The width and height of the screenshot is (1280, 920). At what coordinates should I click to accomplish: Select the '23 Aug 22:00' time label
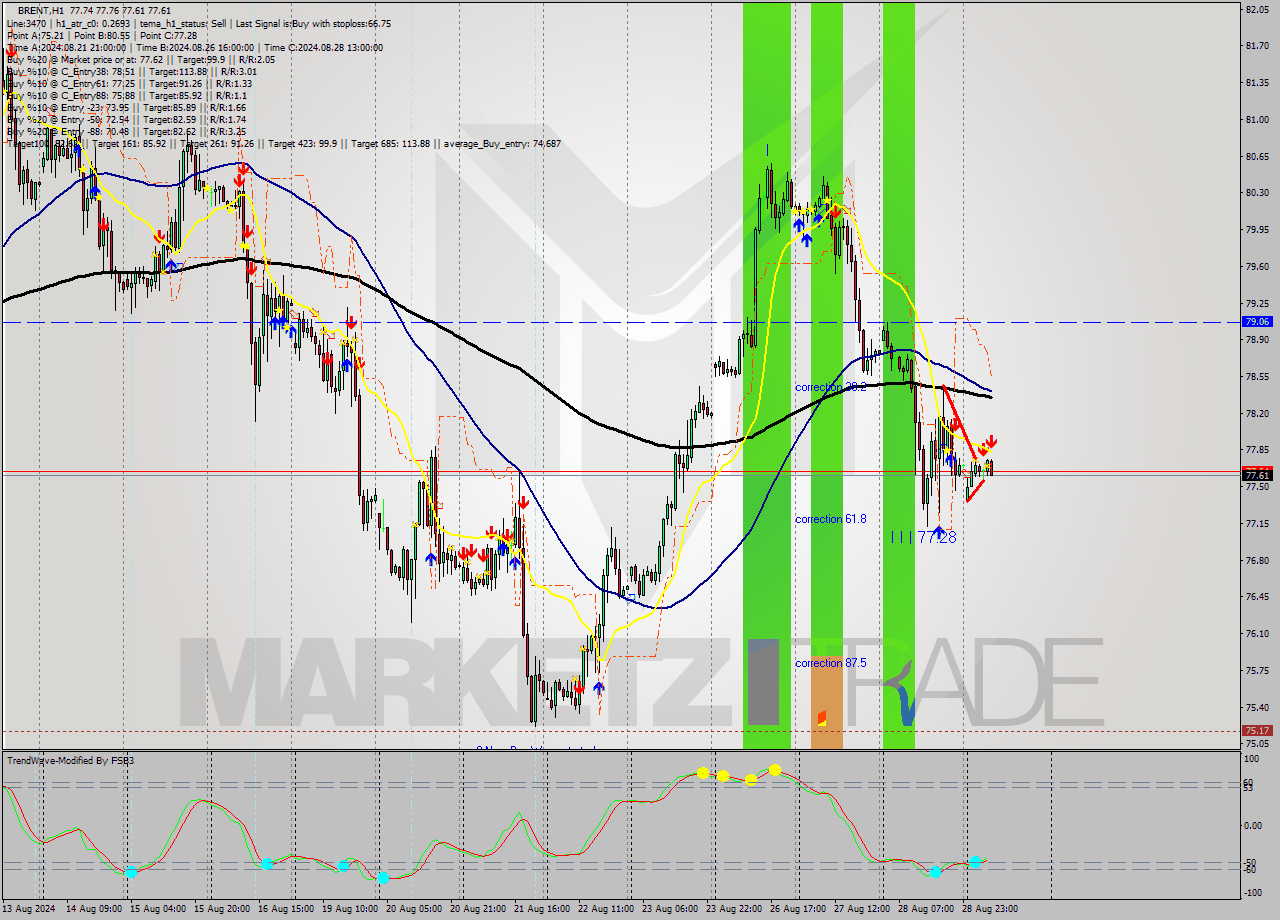coord(734,909)
